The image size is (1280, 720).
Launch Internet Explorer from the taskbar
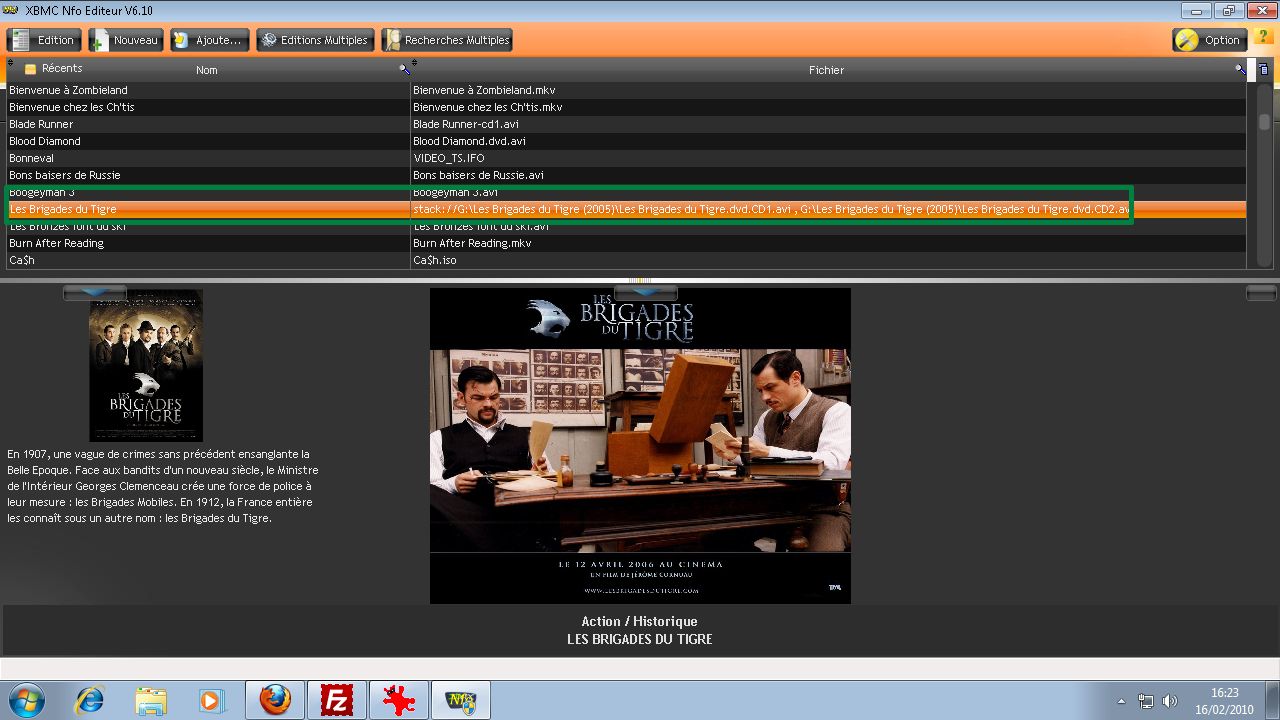89,700
